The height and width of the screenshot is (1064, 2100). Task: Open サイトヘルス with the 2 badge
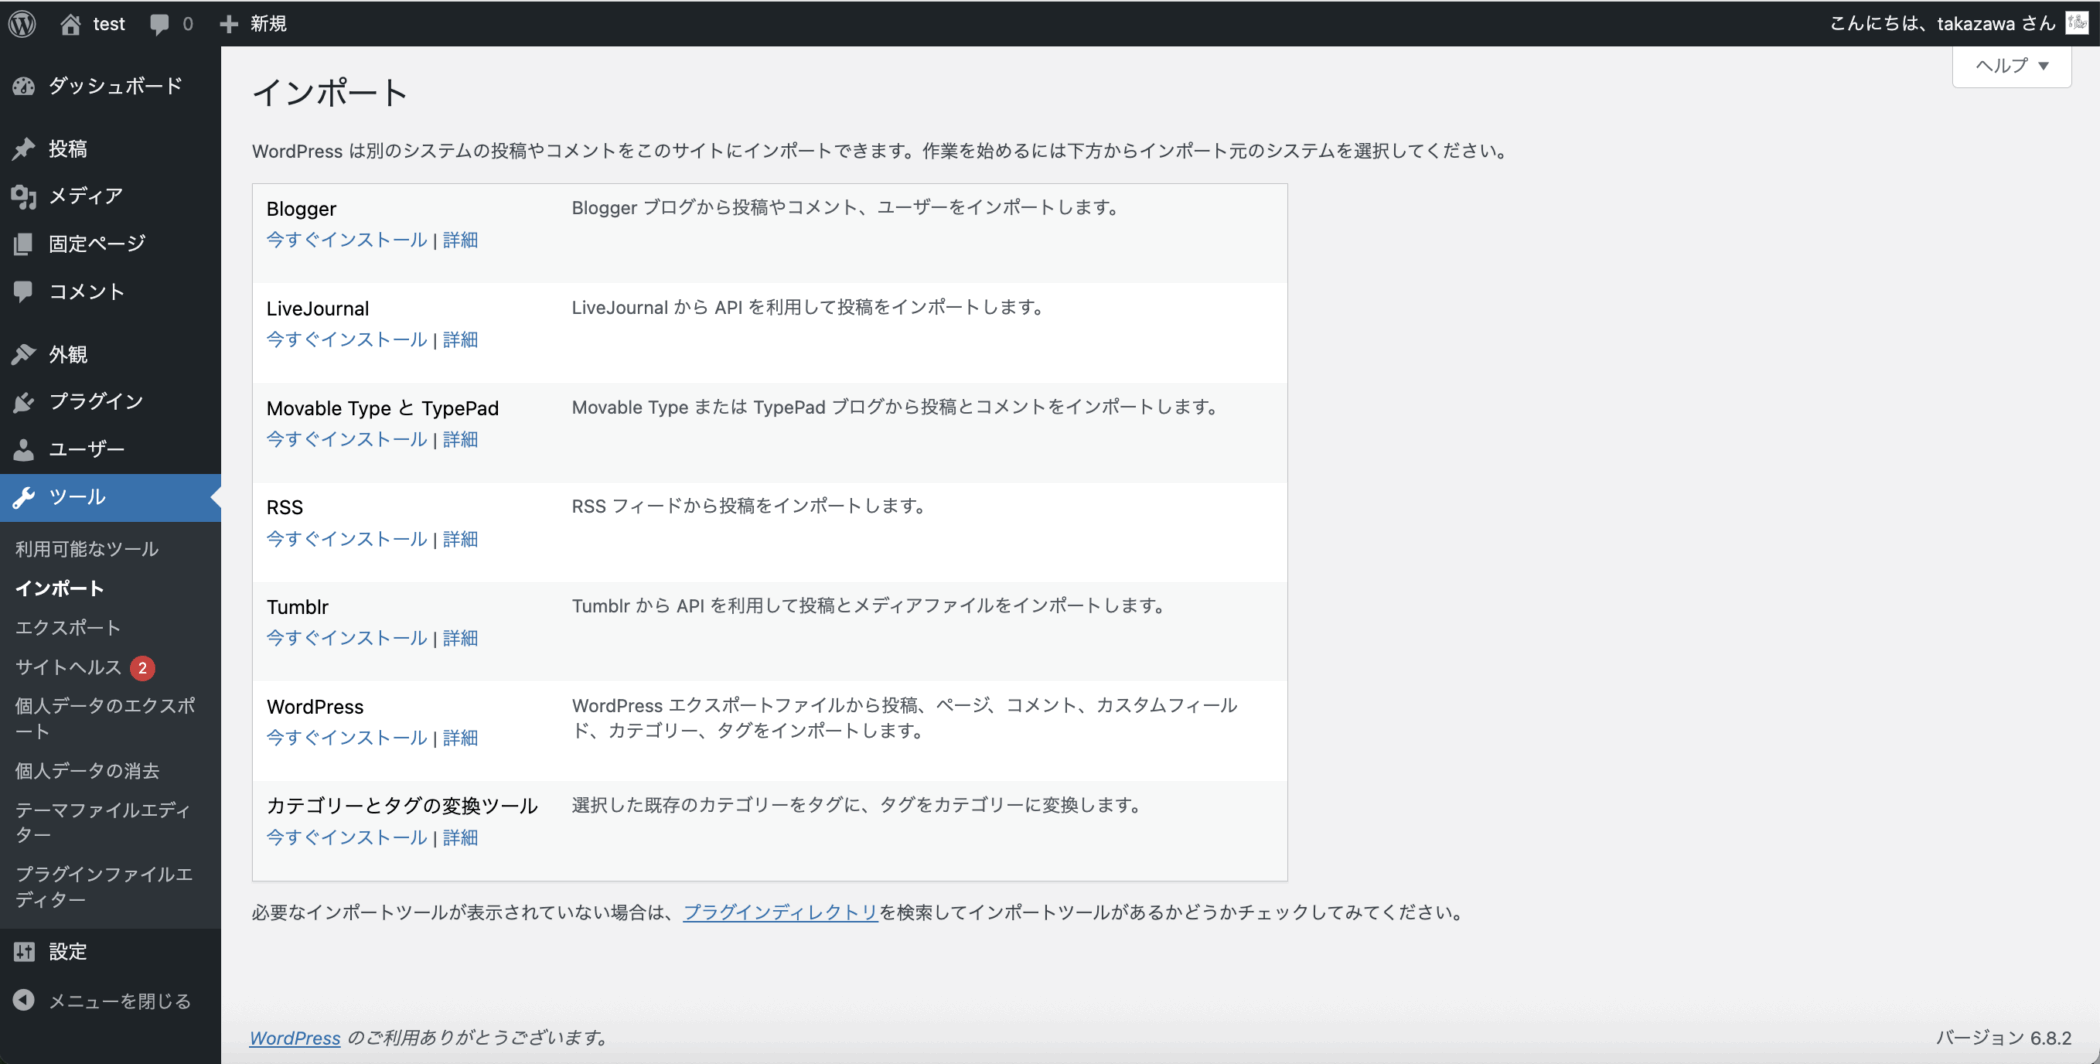point(68,667)
